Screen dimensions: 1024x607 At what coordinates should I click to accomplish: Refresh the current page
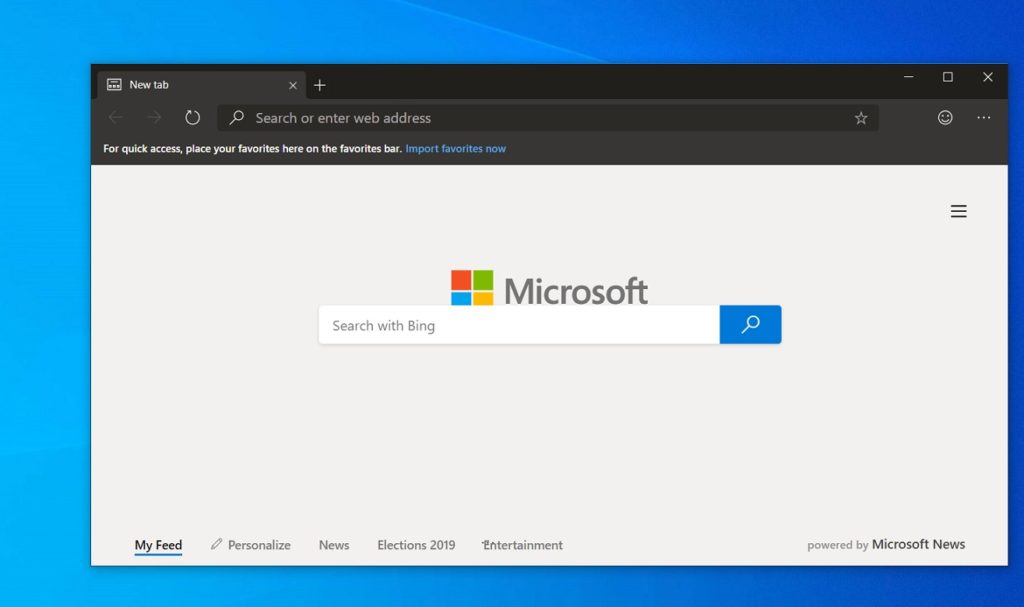[x=193, y=117]
